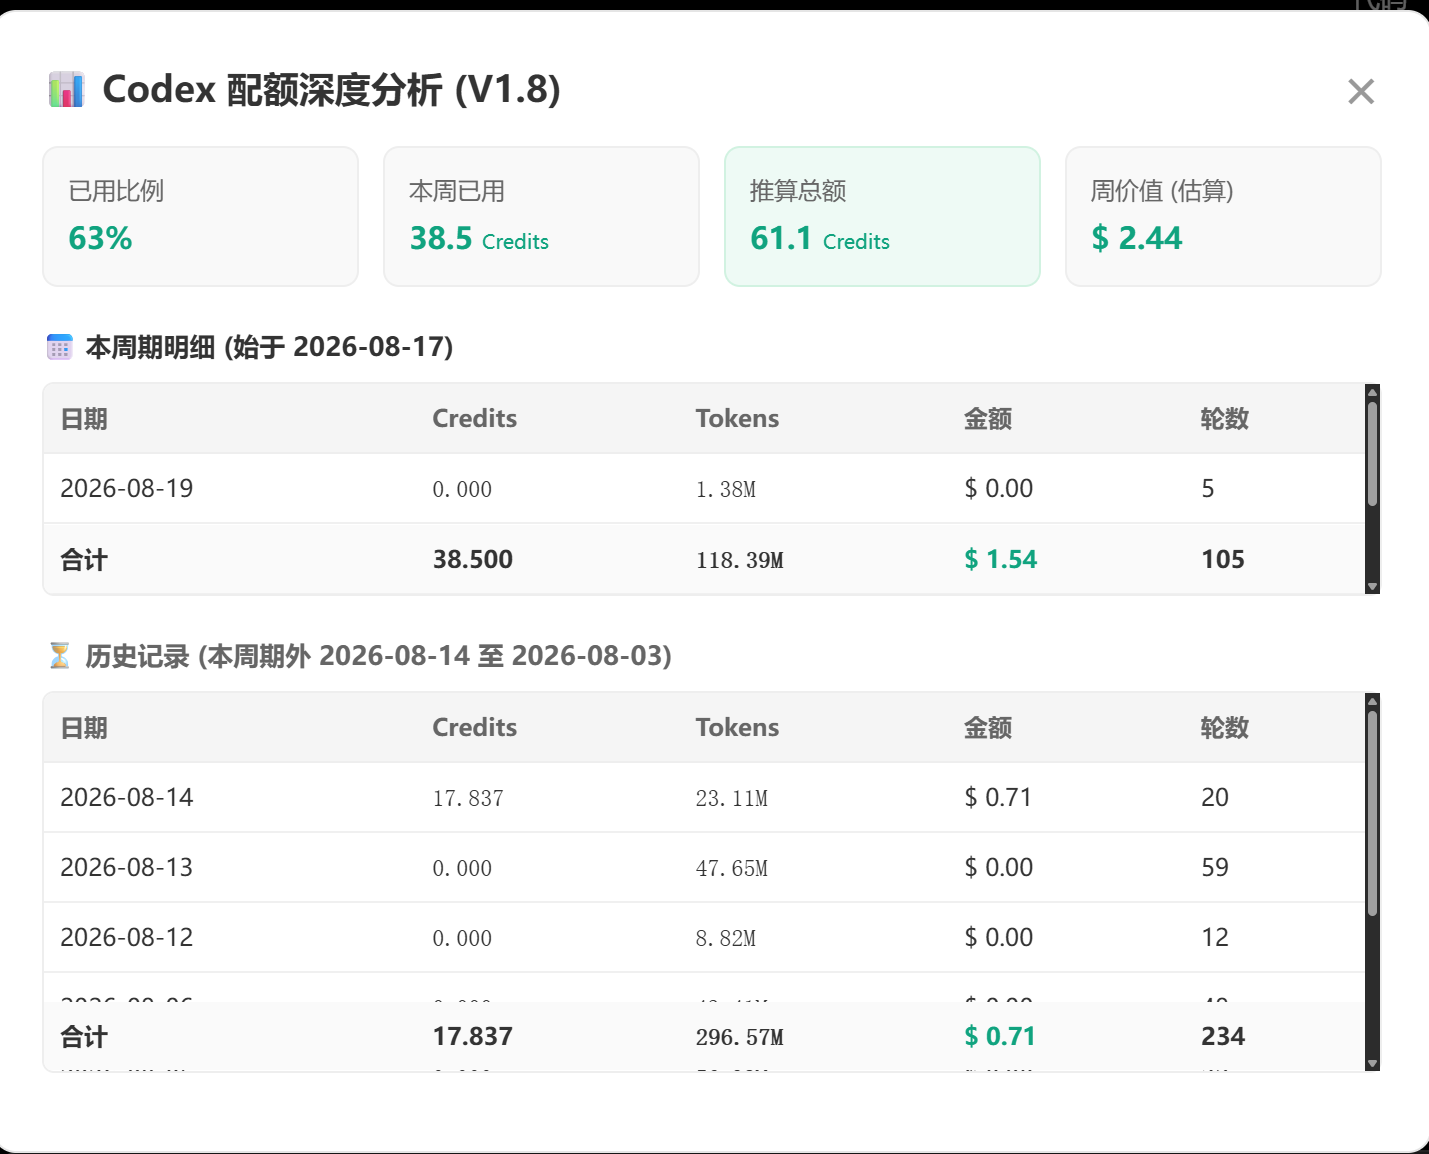Click the bar chart icon beside the Codex title
This screenshot has height=1154, width=1429.
66,90
